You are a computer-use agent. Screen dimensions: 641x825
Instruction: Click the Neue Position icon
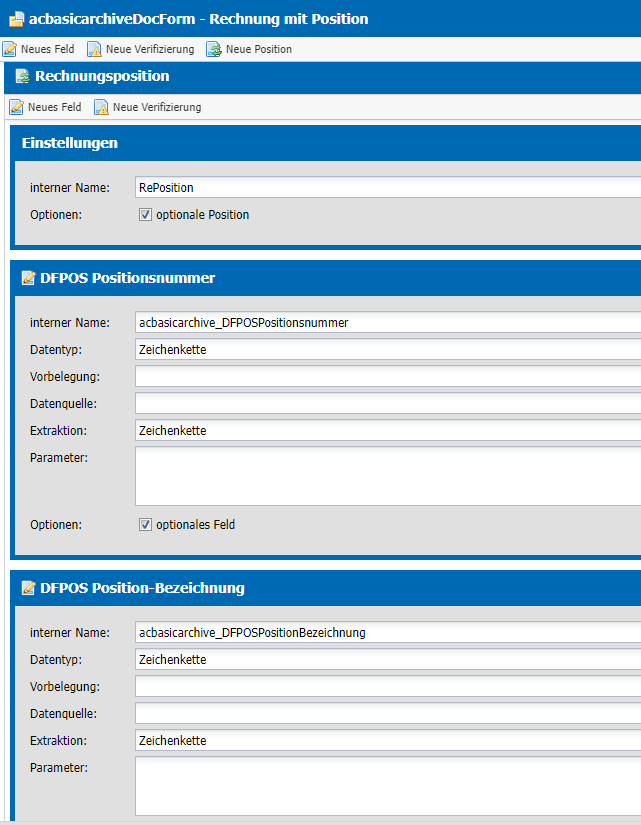pos(214,49)
